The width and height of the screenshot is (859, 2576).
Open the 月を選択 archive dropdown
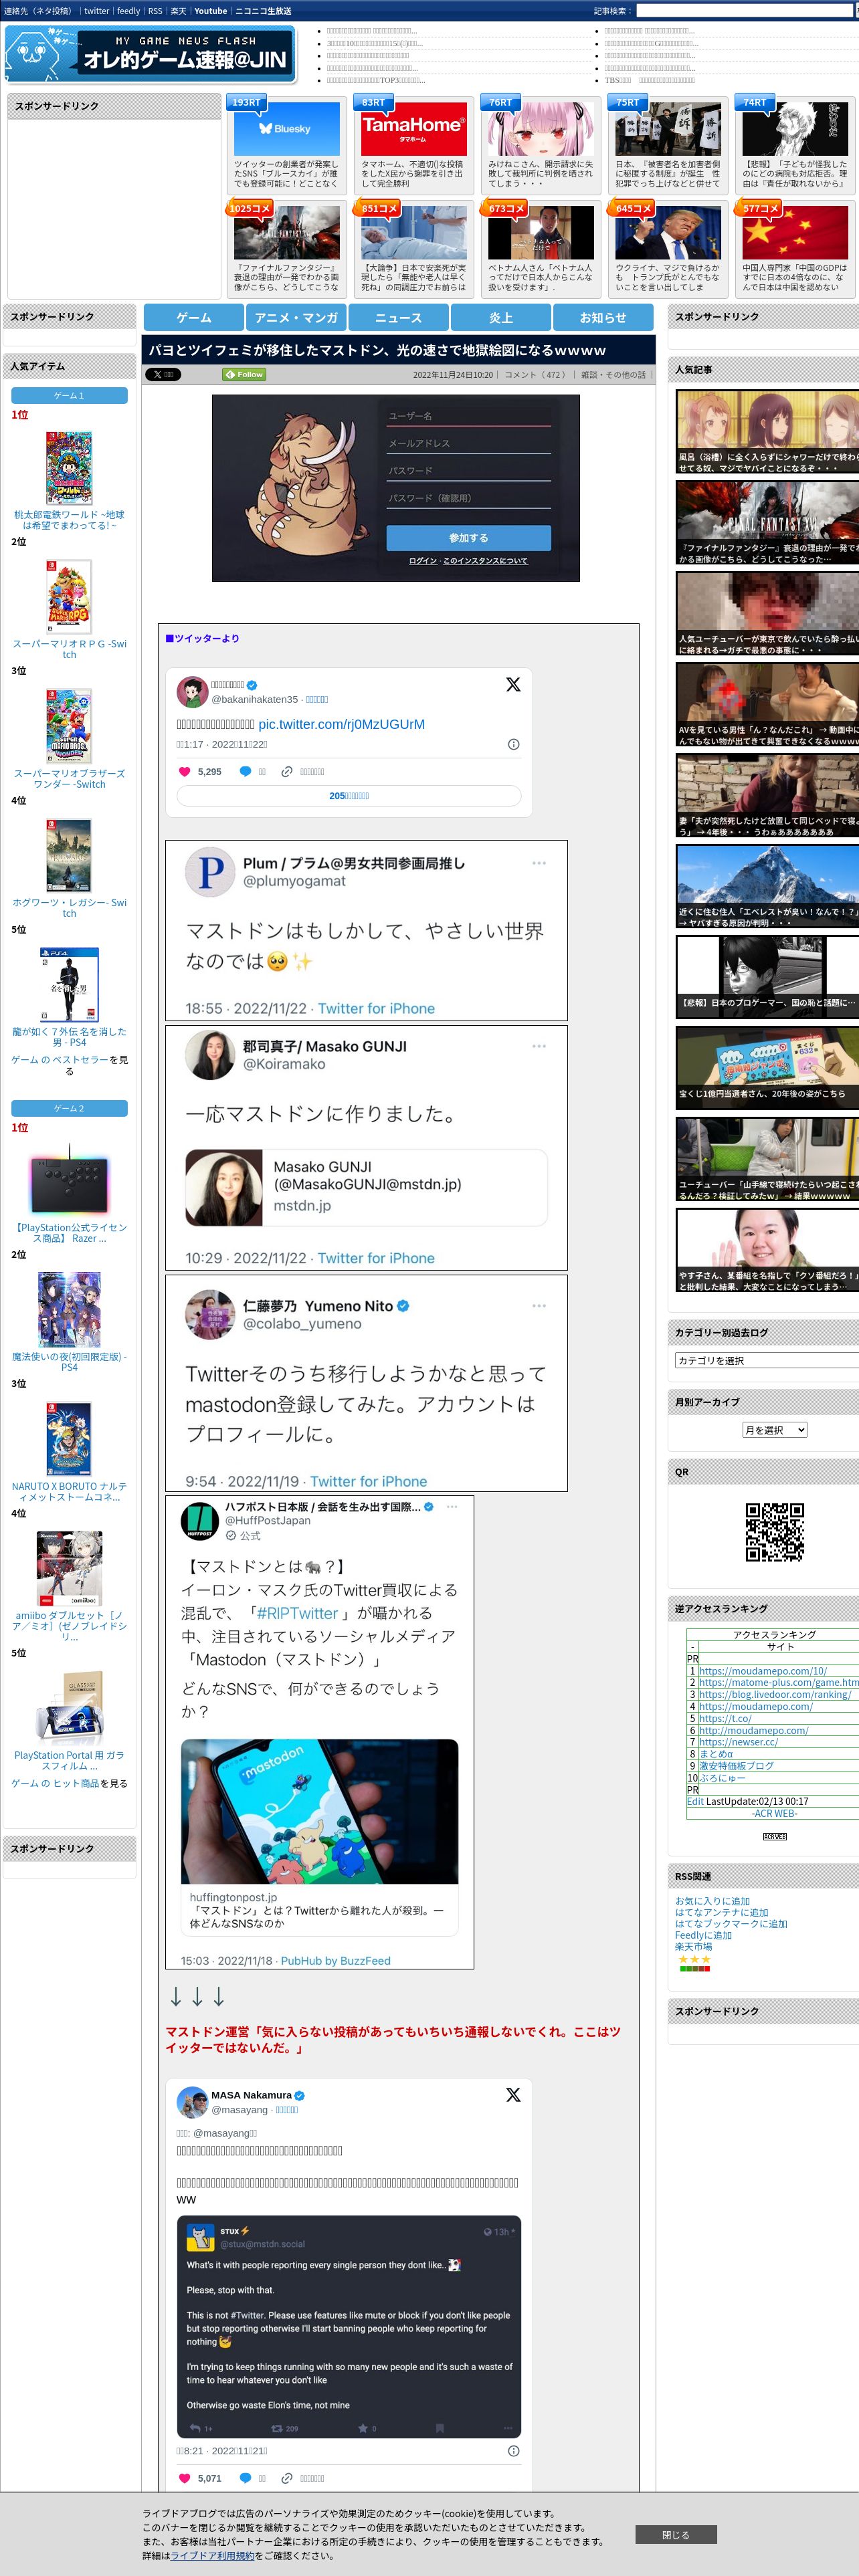pos(775,1430)
